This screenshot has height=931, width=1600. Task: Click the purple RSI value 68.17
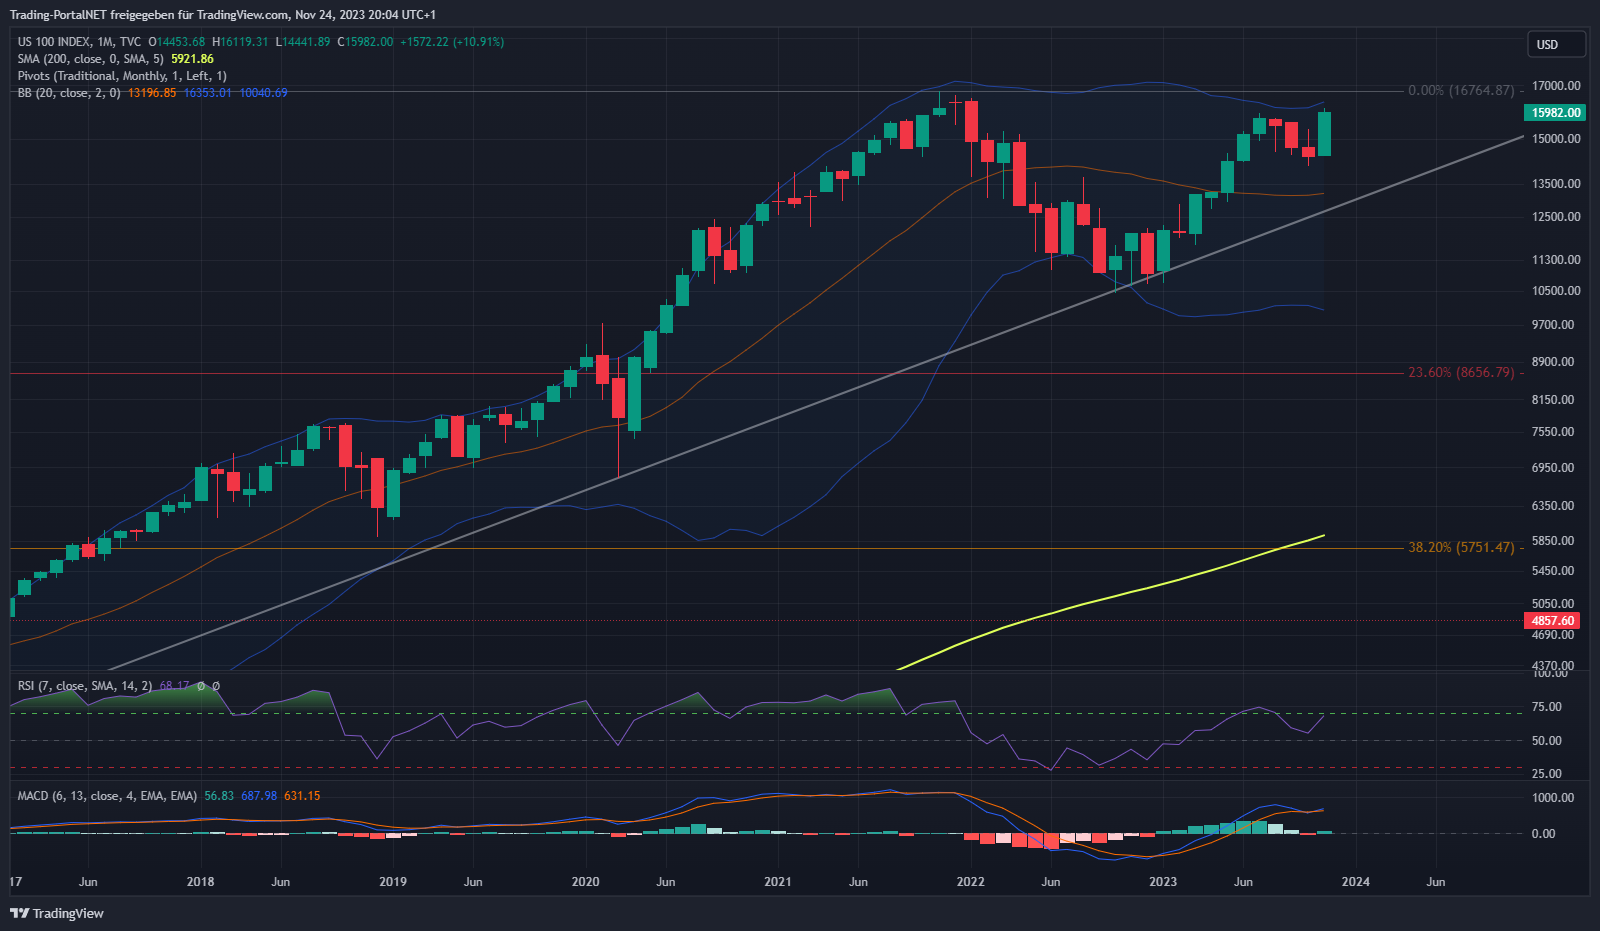174,686
